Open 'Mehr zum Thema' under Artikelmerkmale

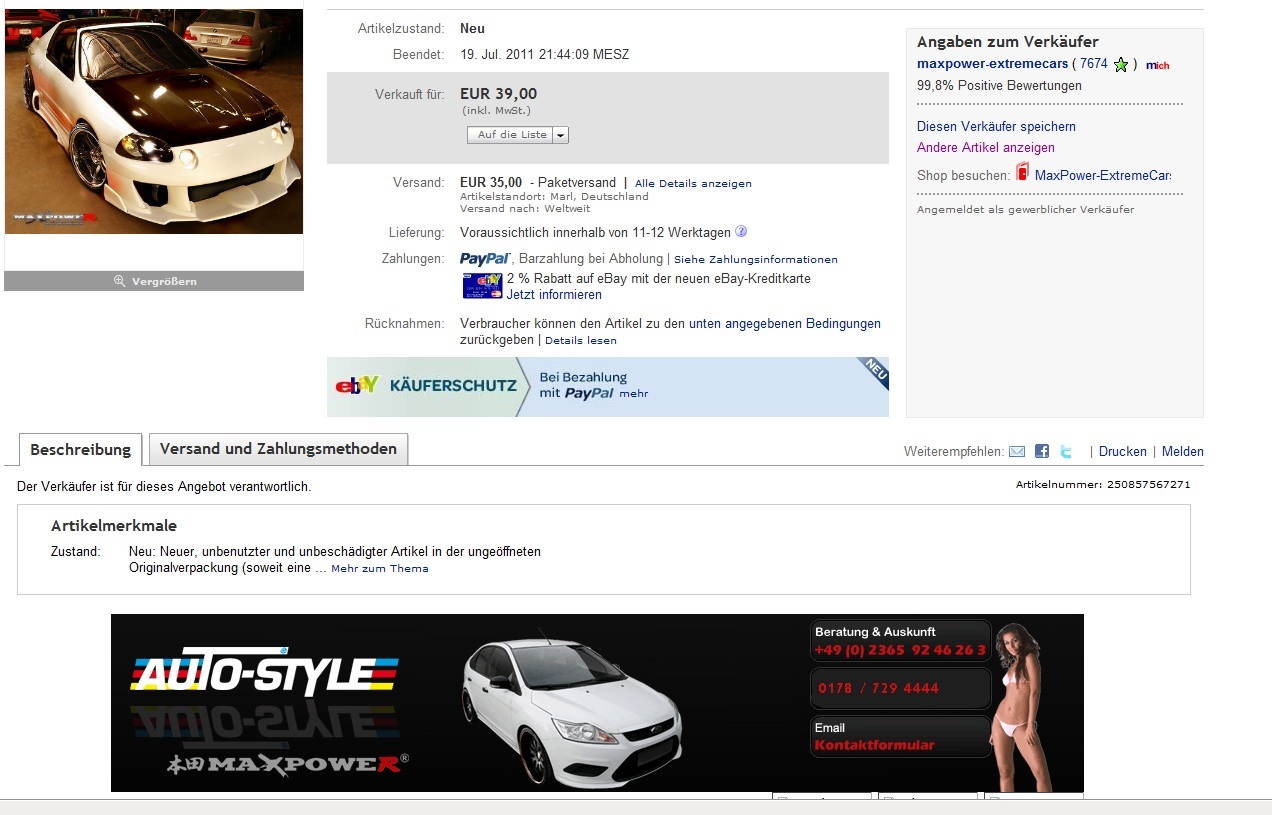pos(380,569)
